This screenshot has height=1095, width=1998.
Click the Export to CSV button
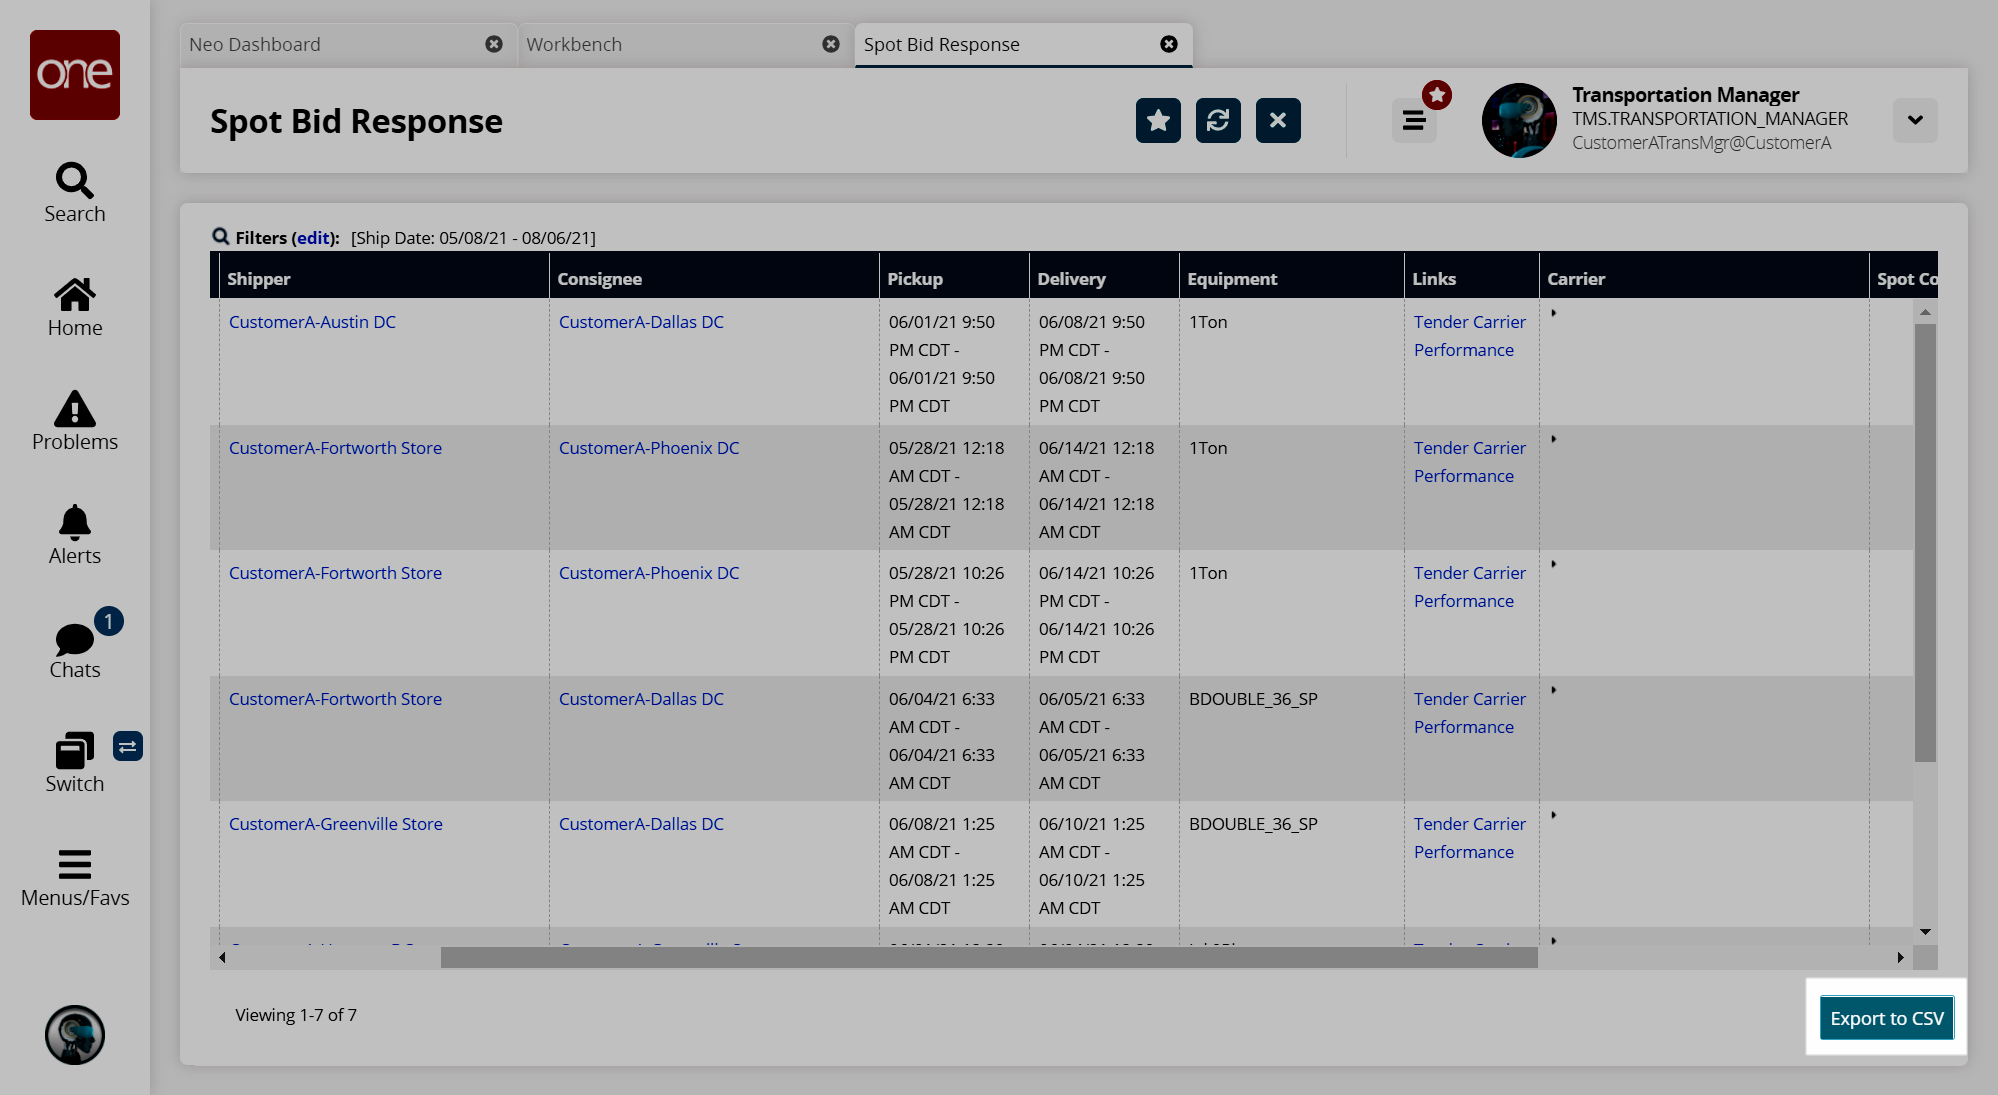tap(1886, 1018)
